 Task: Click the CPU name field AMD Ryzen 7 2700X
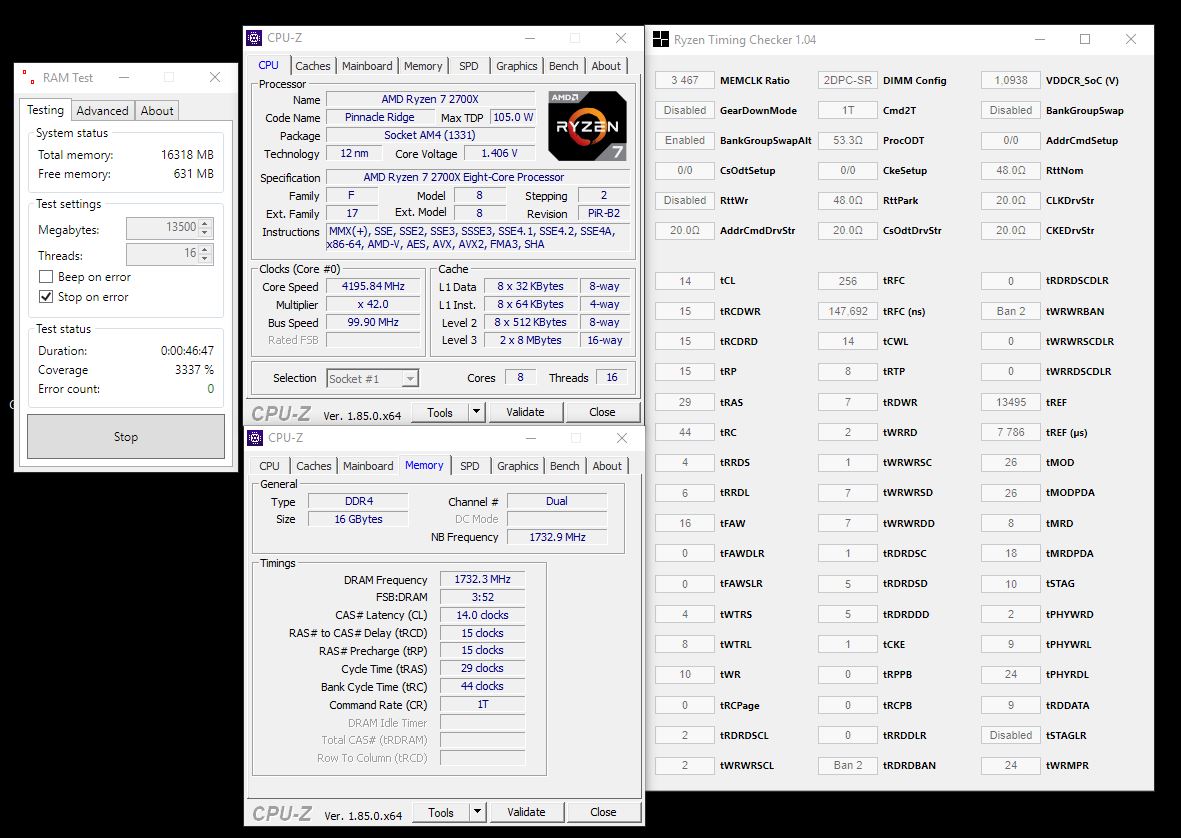pos(429,99)
